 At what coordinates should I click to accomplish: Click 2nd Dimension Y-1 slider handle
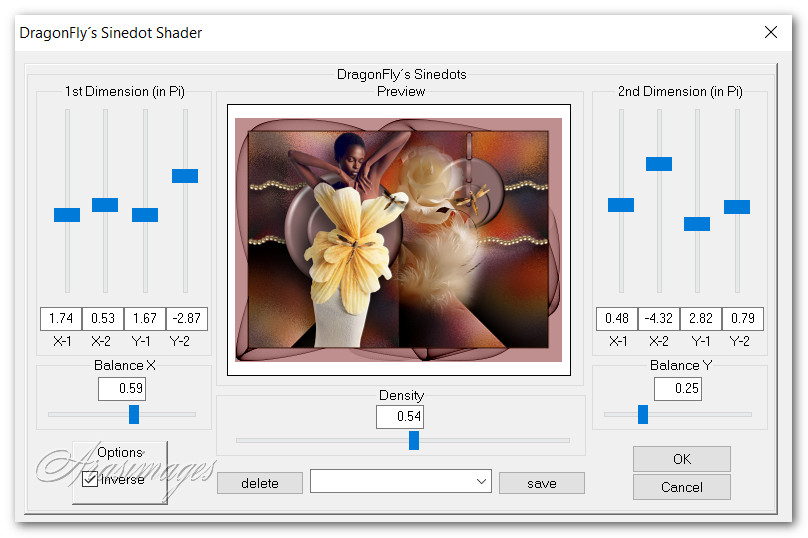(697, 224)
